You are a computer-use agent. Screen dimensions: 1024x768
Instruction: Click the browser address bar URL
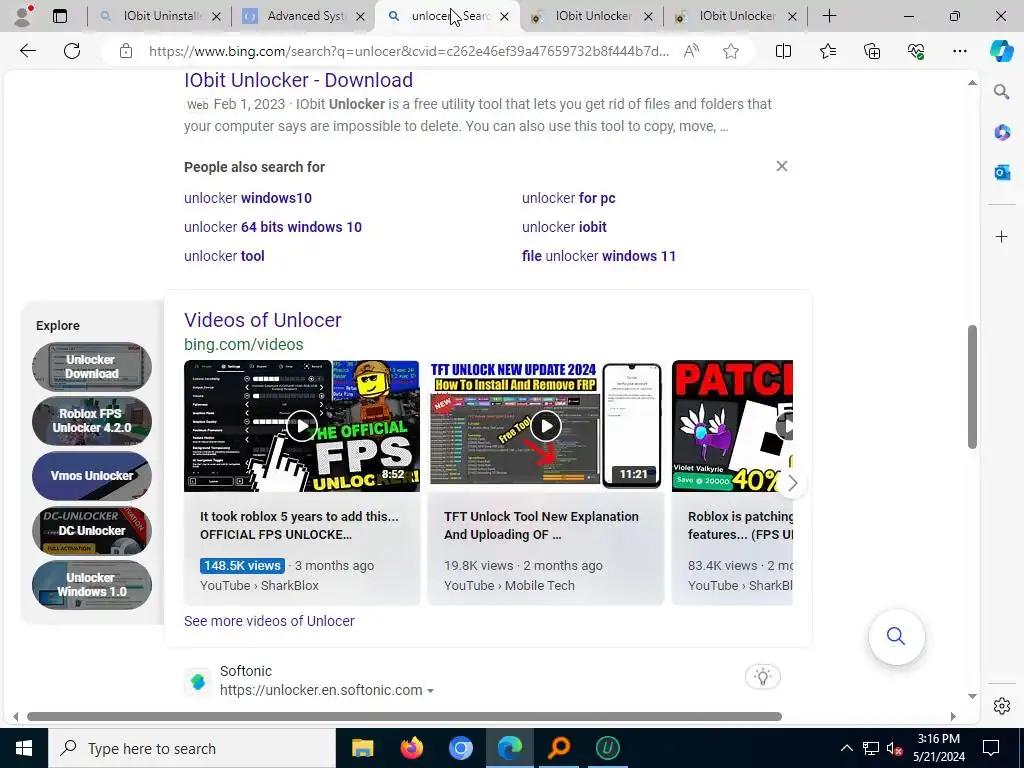pyautogui.click(x=409, y=51)
